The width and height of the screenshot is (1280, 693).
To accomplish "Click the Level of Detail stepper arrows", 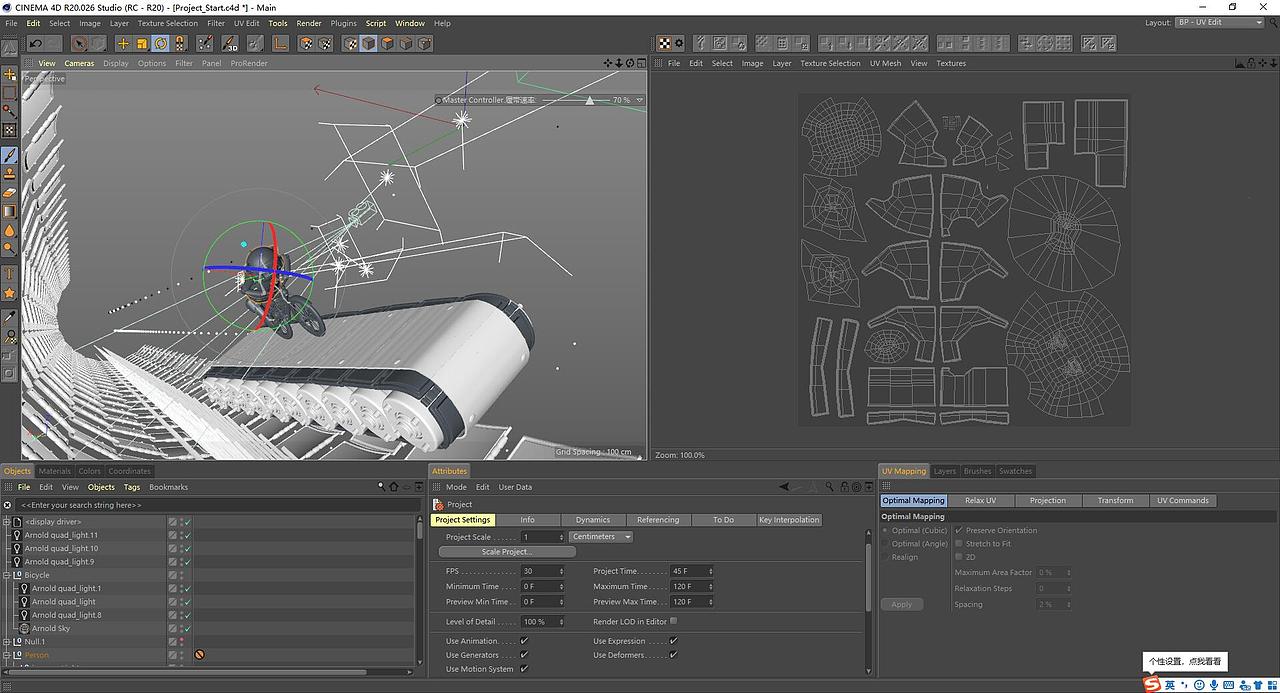I will 561,621.
